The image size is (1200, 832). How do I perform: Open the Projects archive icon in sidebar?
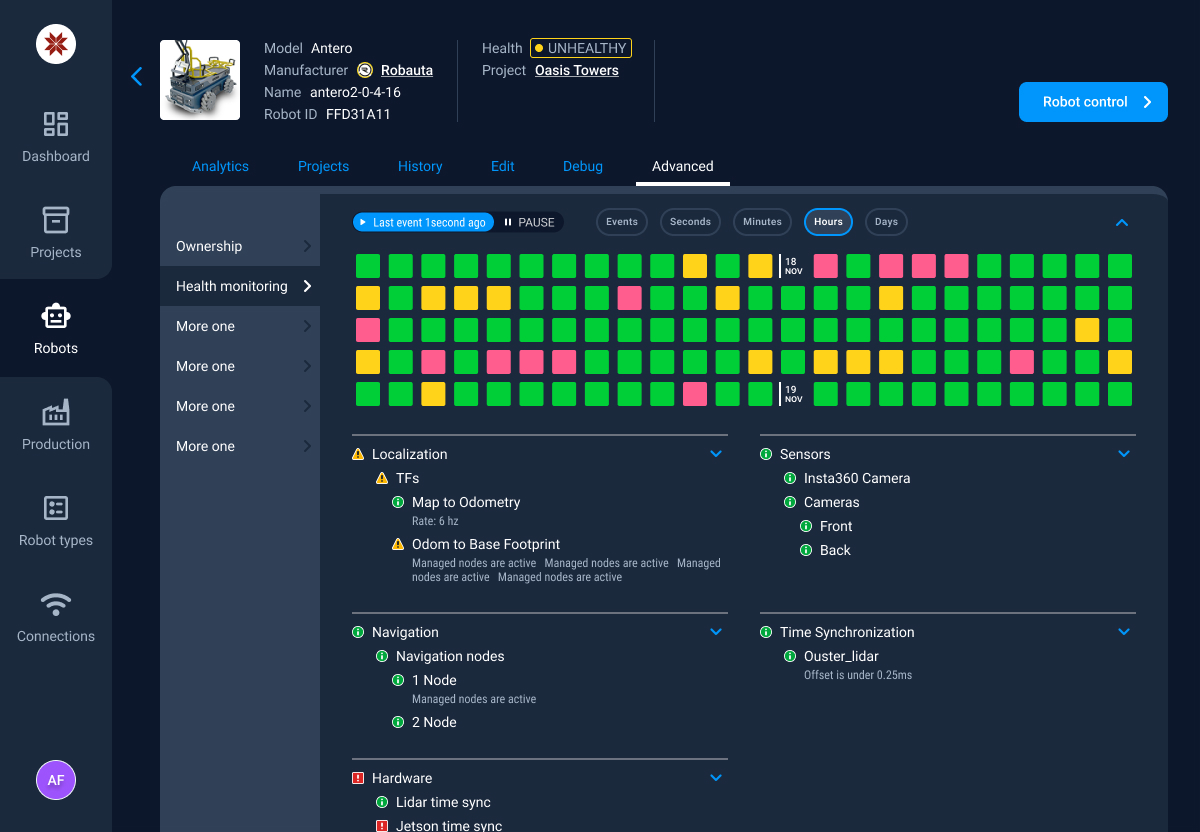[56, 220]
